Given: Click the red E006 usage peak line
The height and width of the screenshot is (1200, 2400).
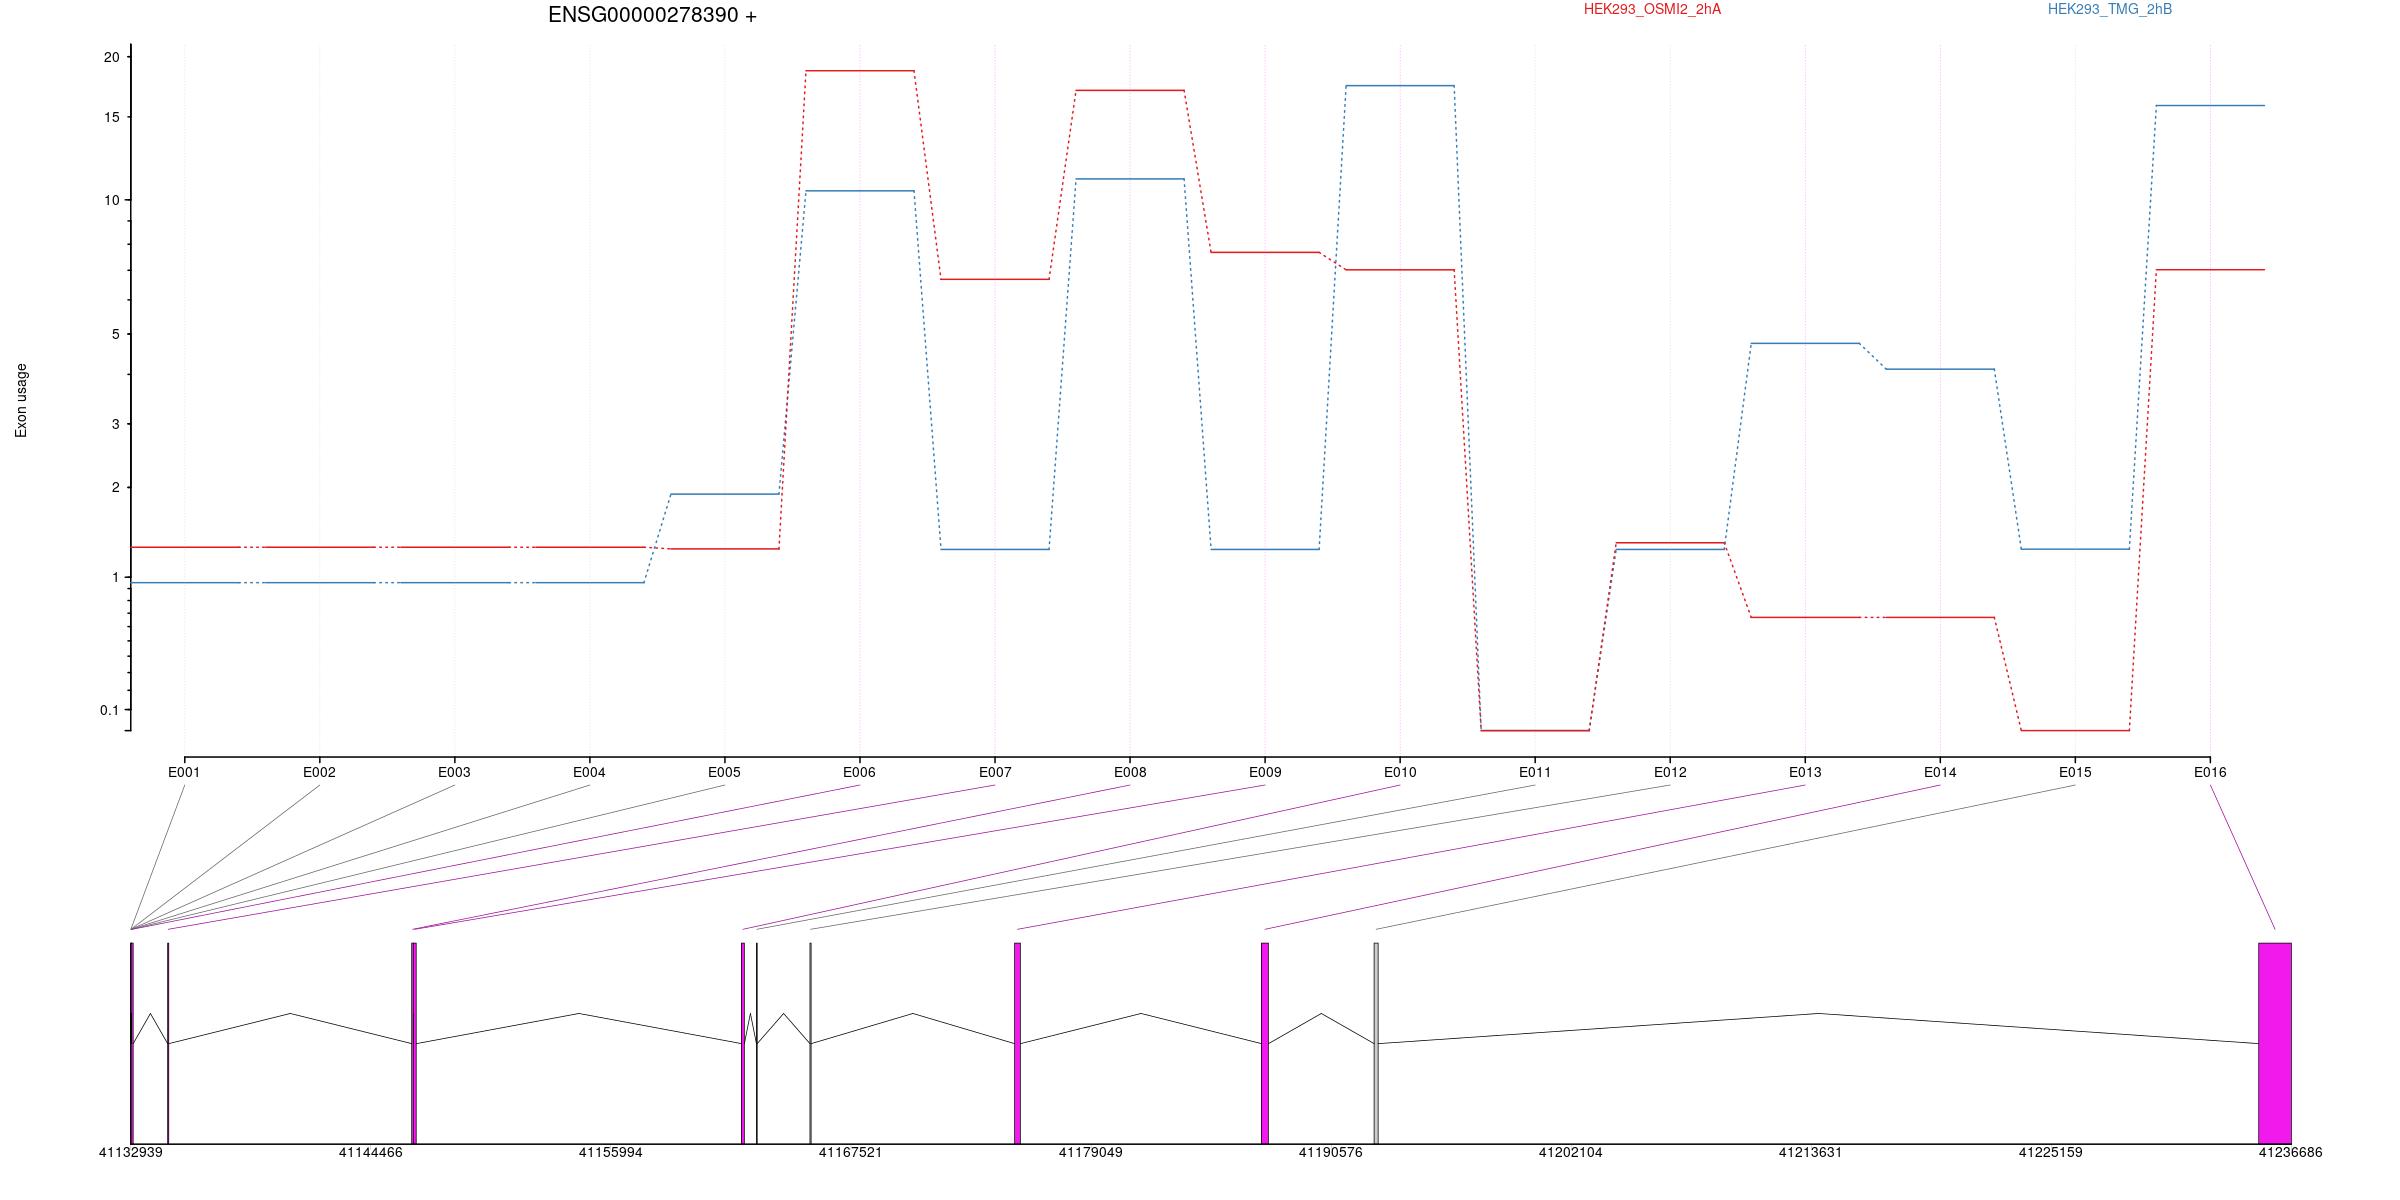Looking at the screenshot, I should [x=860, y=71].
